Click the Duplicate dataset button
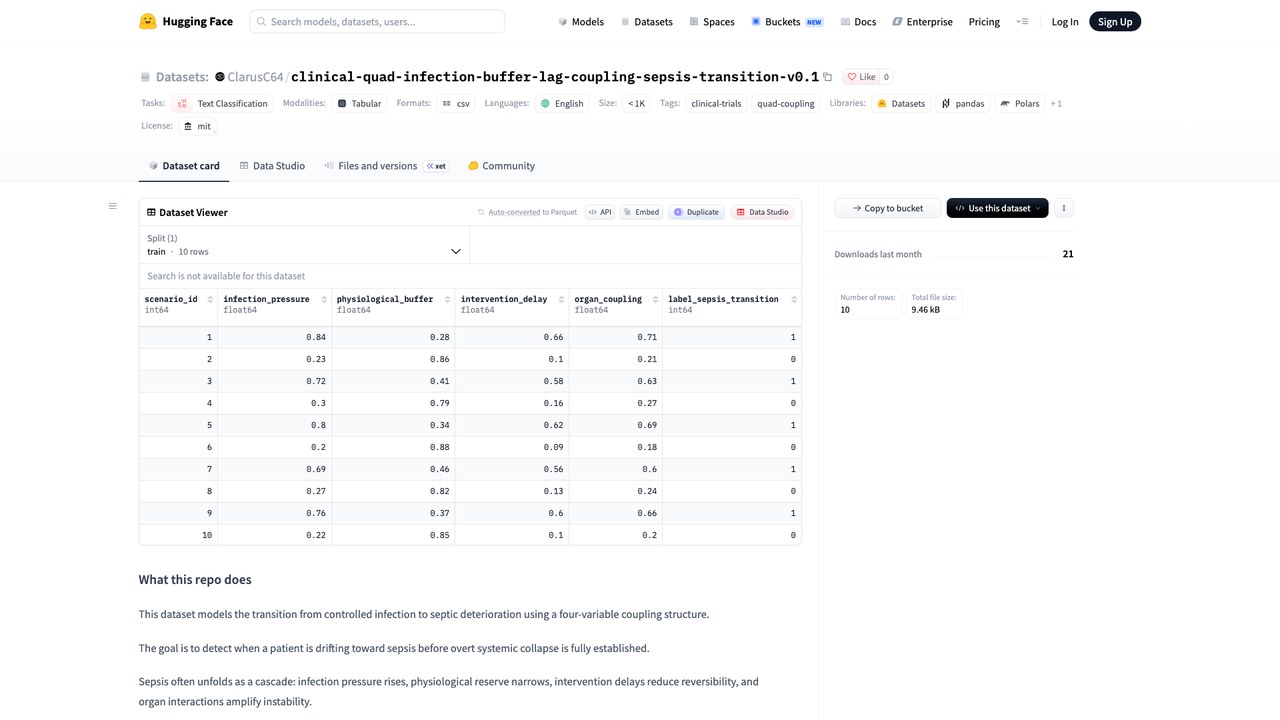 pyautogui.click(x=696, y=212)
